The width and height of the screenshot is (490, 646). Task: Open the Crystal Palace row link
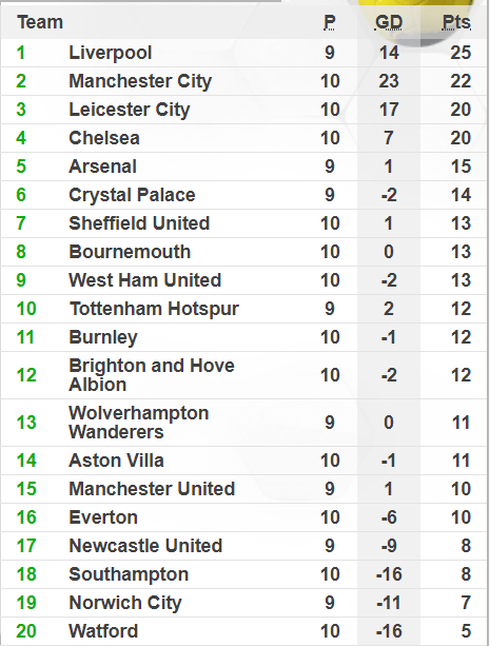click(x=132, y=195)
